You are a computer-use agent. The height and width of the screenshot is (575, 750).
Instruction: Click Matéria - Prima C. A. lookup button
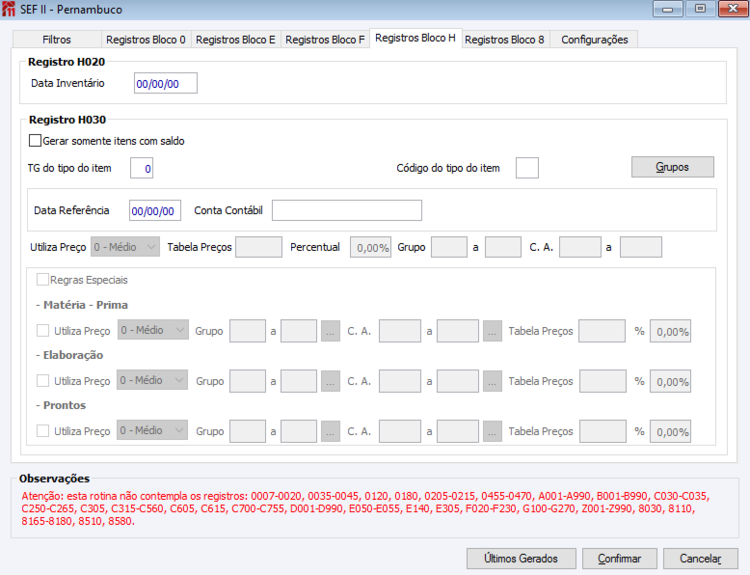coord(492,331)
